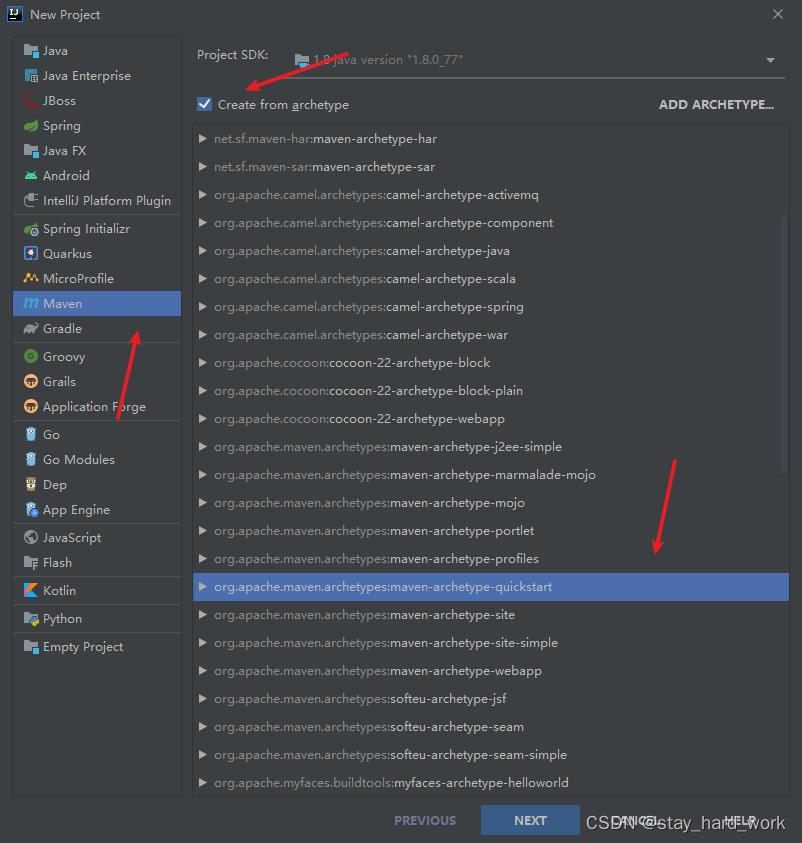Choose Empty Project in the list
Image resolution: width=802 pixels, height=843 pixels.
click(x=97, y=647)
